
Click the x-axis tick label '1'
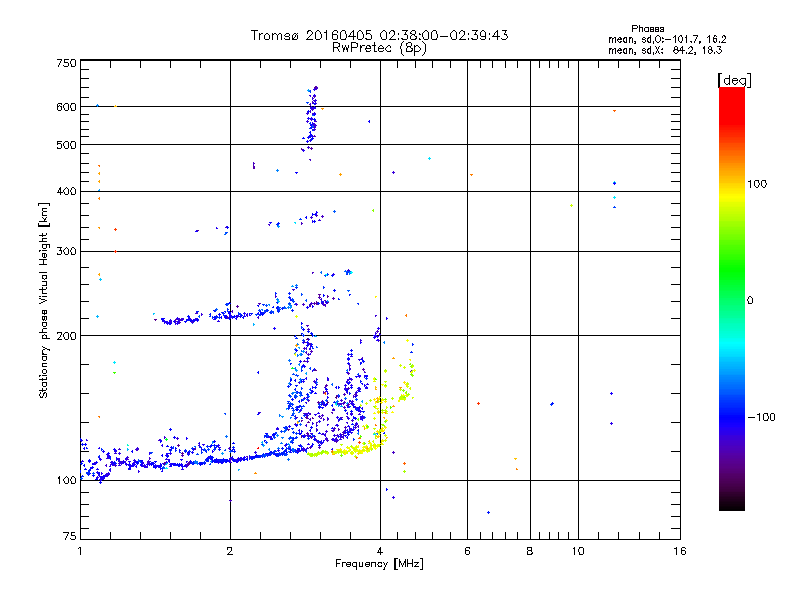click(x=80, y=551)
